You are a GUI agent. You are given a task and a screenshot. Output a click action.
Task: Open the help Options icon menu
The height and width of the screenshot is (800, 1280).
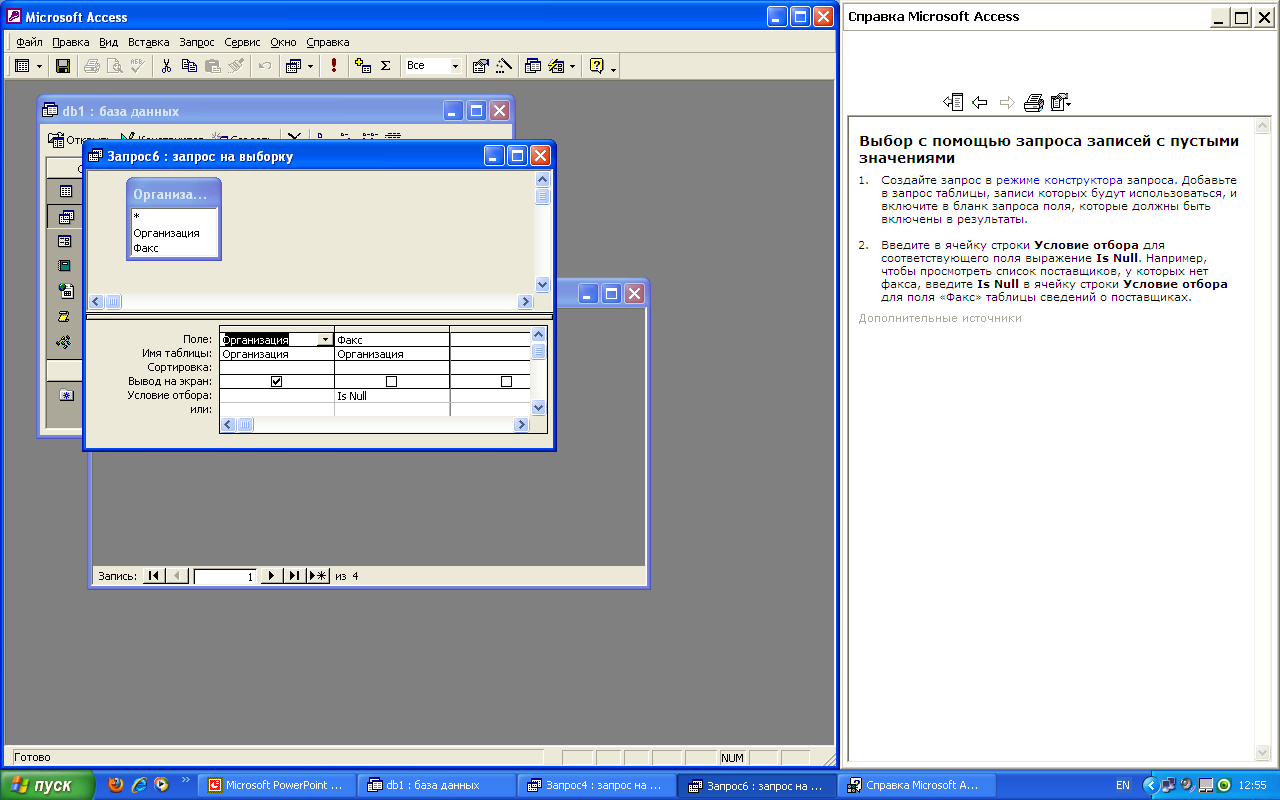(x=1061, y=102)
